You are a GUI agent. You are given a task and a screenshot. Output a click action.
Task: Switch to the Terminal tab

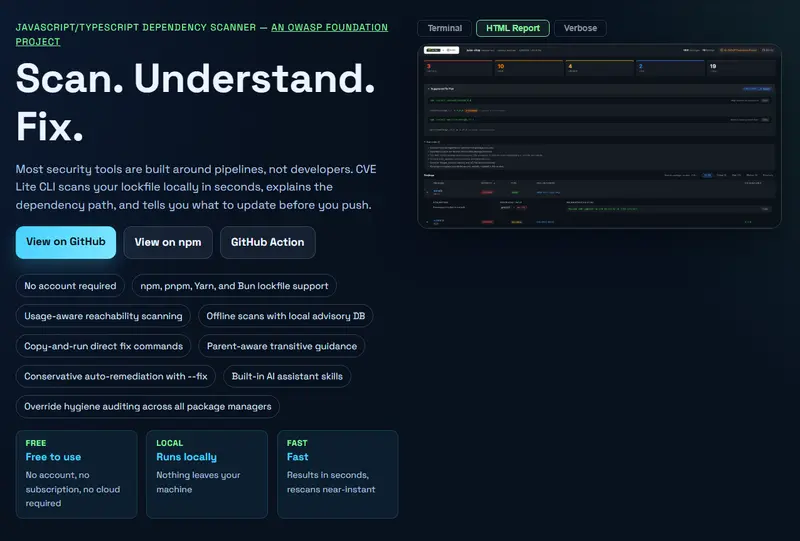click(x=444, y=28)
